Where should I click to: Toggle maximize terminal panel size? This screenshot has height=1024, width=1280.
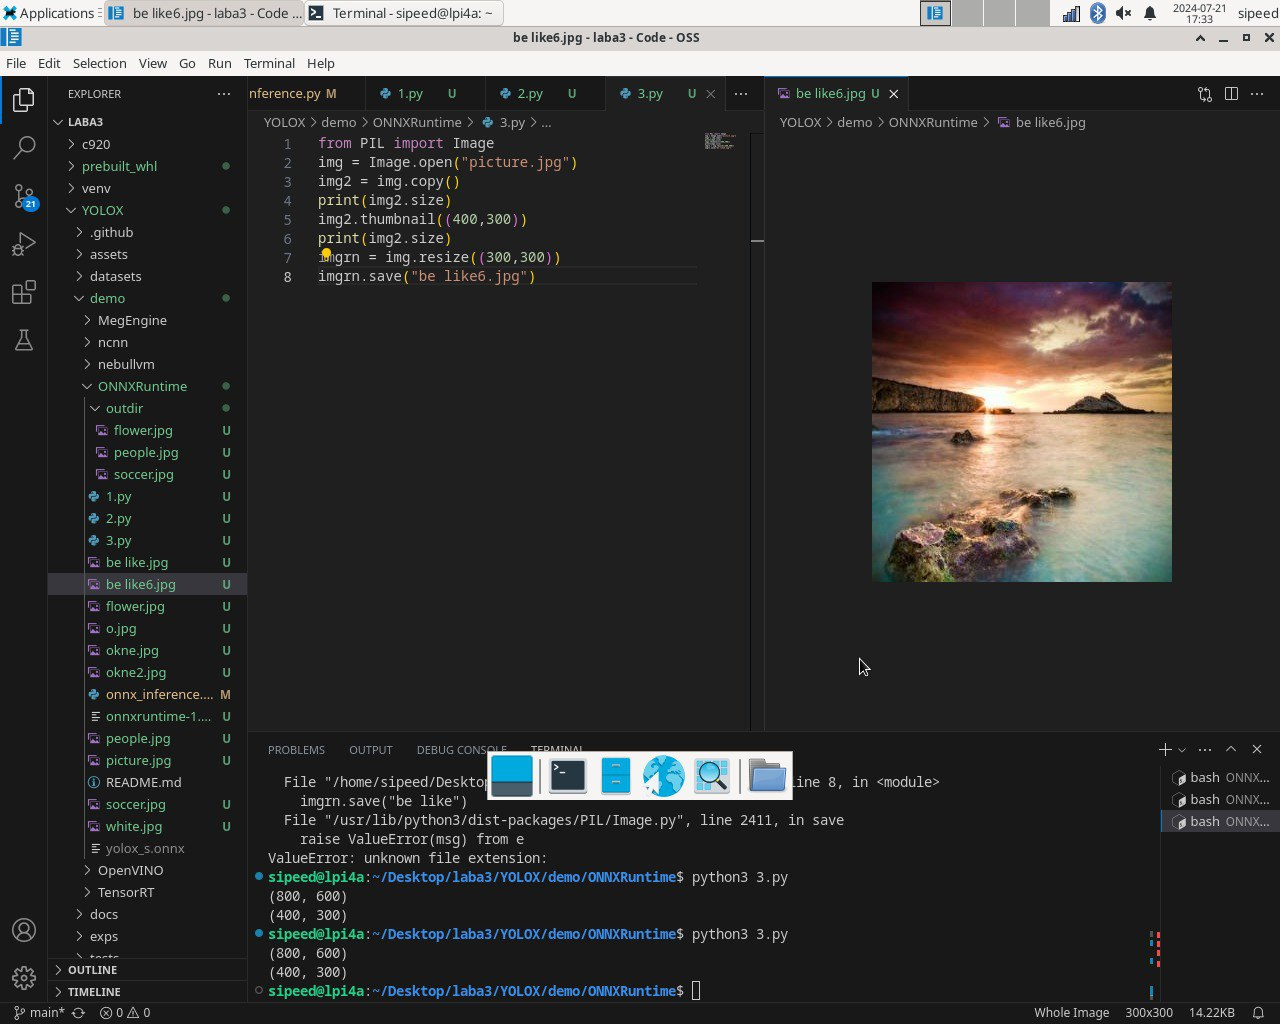1231,749
